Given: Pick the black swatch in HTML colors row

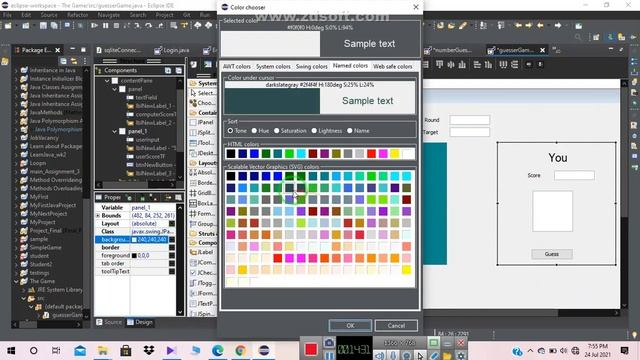Looking at the screenshot, I should click(231, 153).
